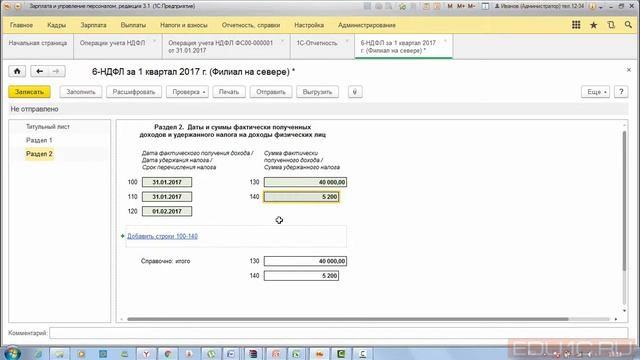Image resolution: width=640 pixels, height=360 pixels.
Task: Open favorites star icon
Action: (x=593, y=25)
